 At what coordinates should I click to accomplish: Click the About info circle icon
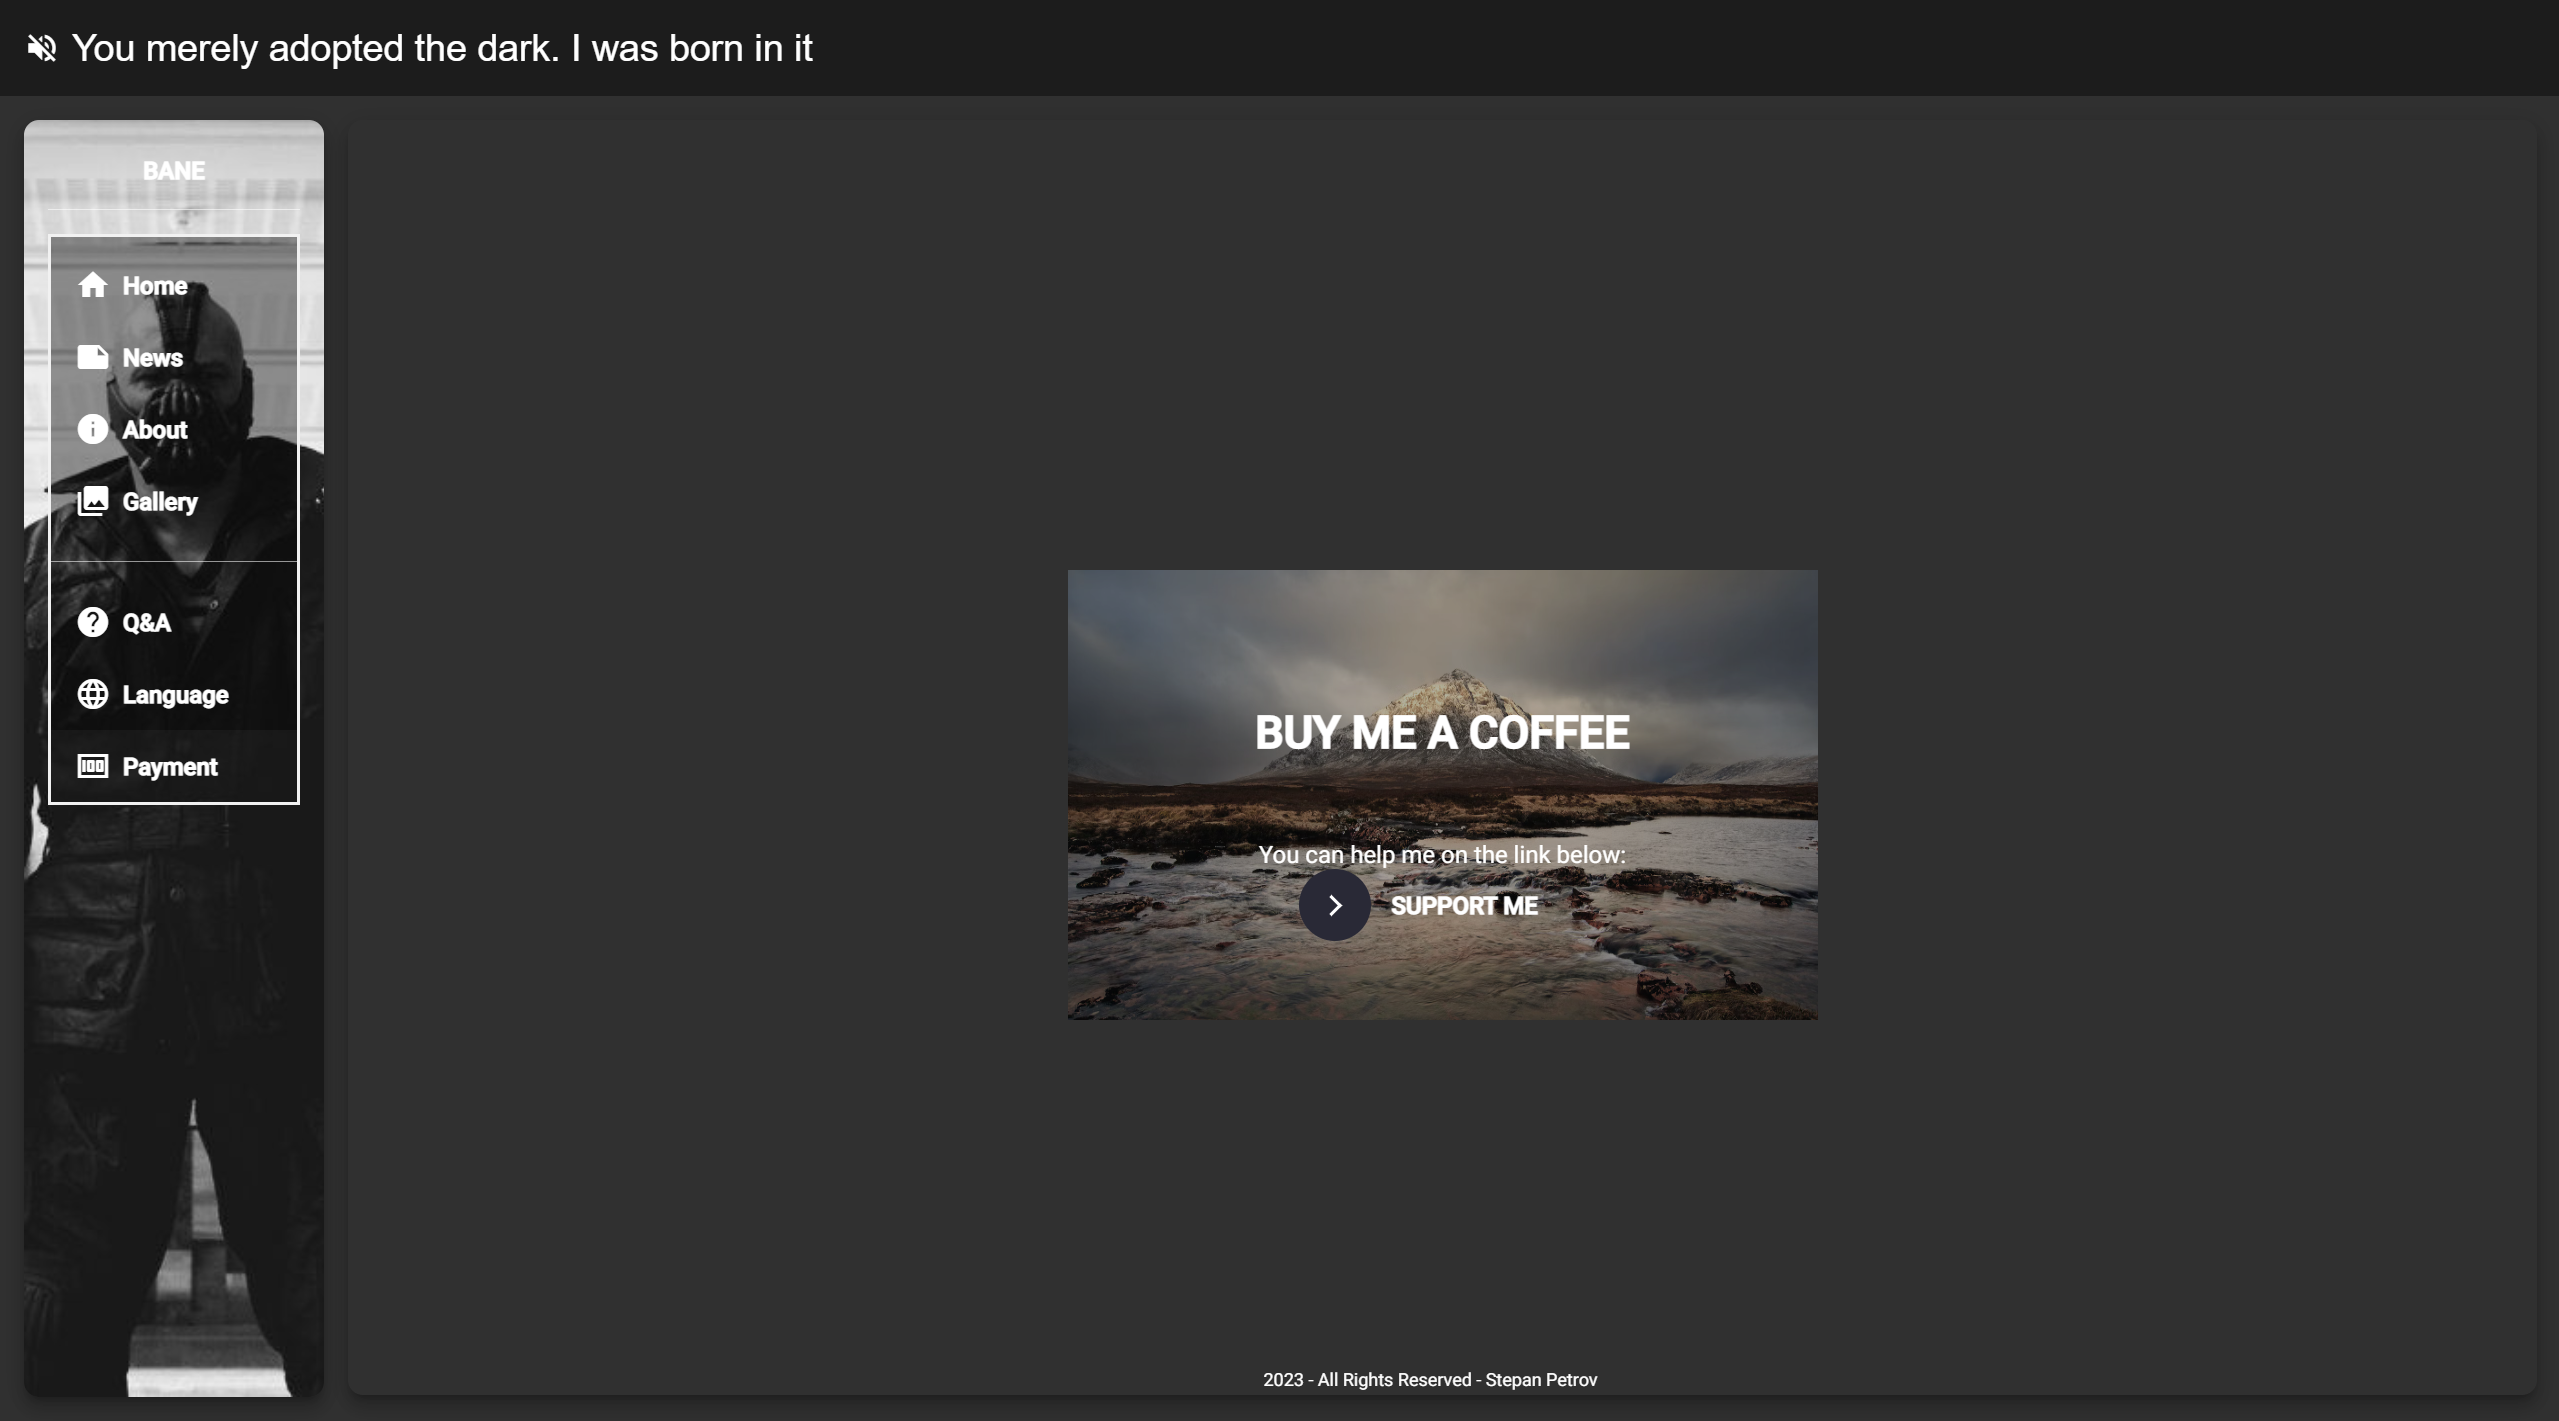click(x=92, y=430)
